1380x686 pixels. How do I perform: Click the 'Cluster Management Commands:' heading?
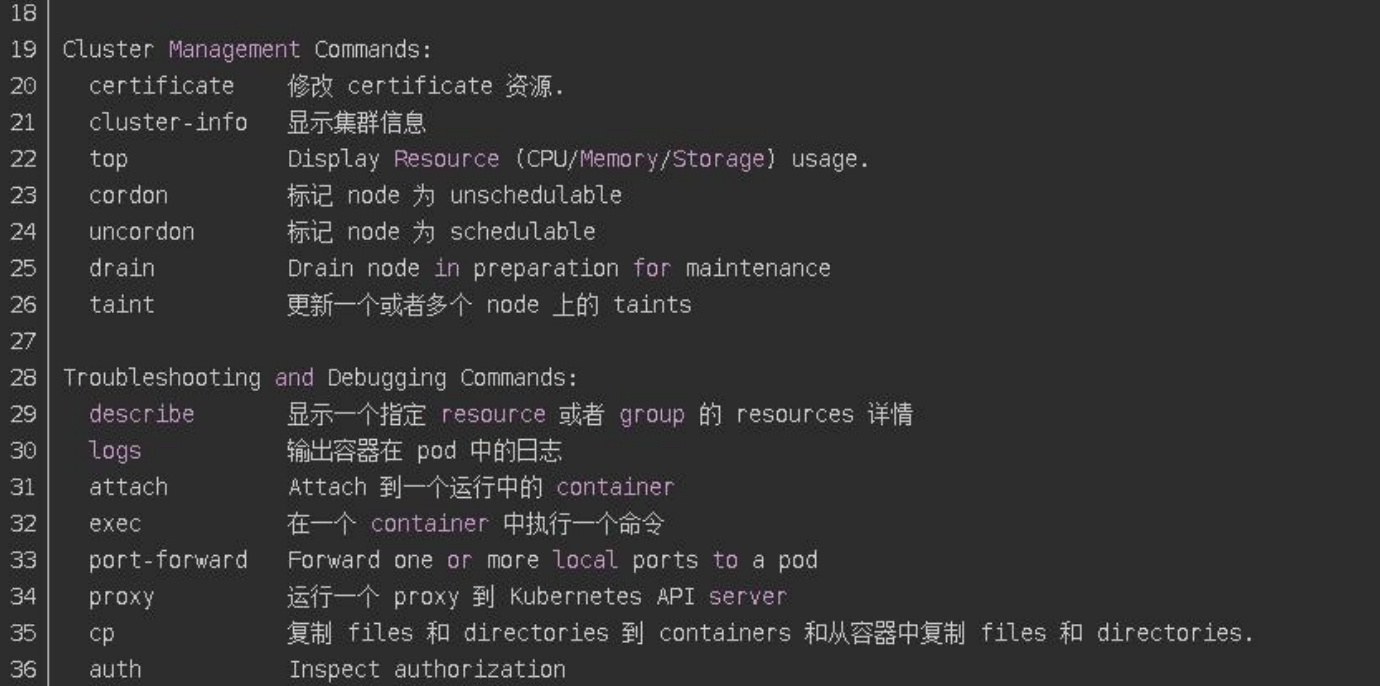tap(247, 49)
